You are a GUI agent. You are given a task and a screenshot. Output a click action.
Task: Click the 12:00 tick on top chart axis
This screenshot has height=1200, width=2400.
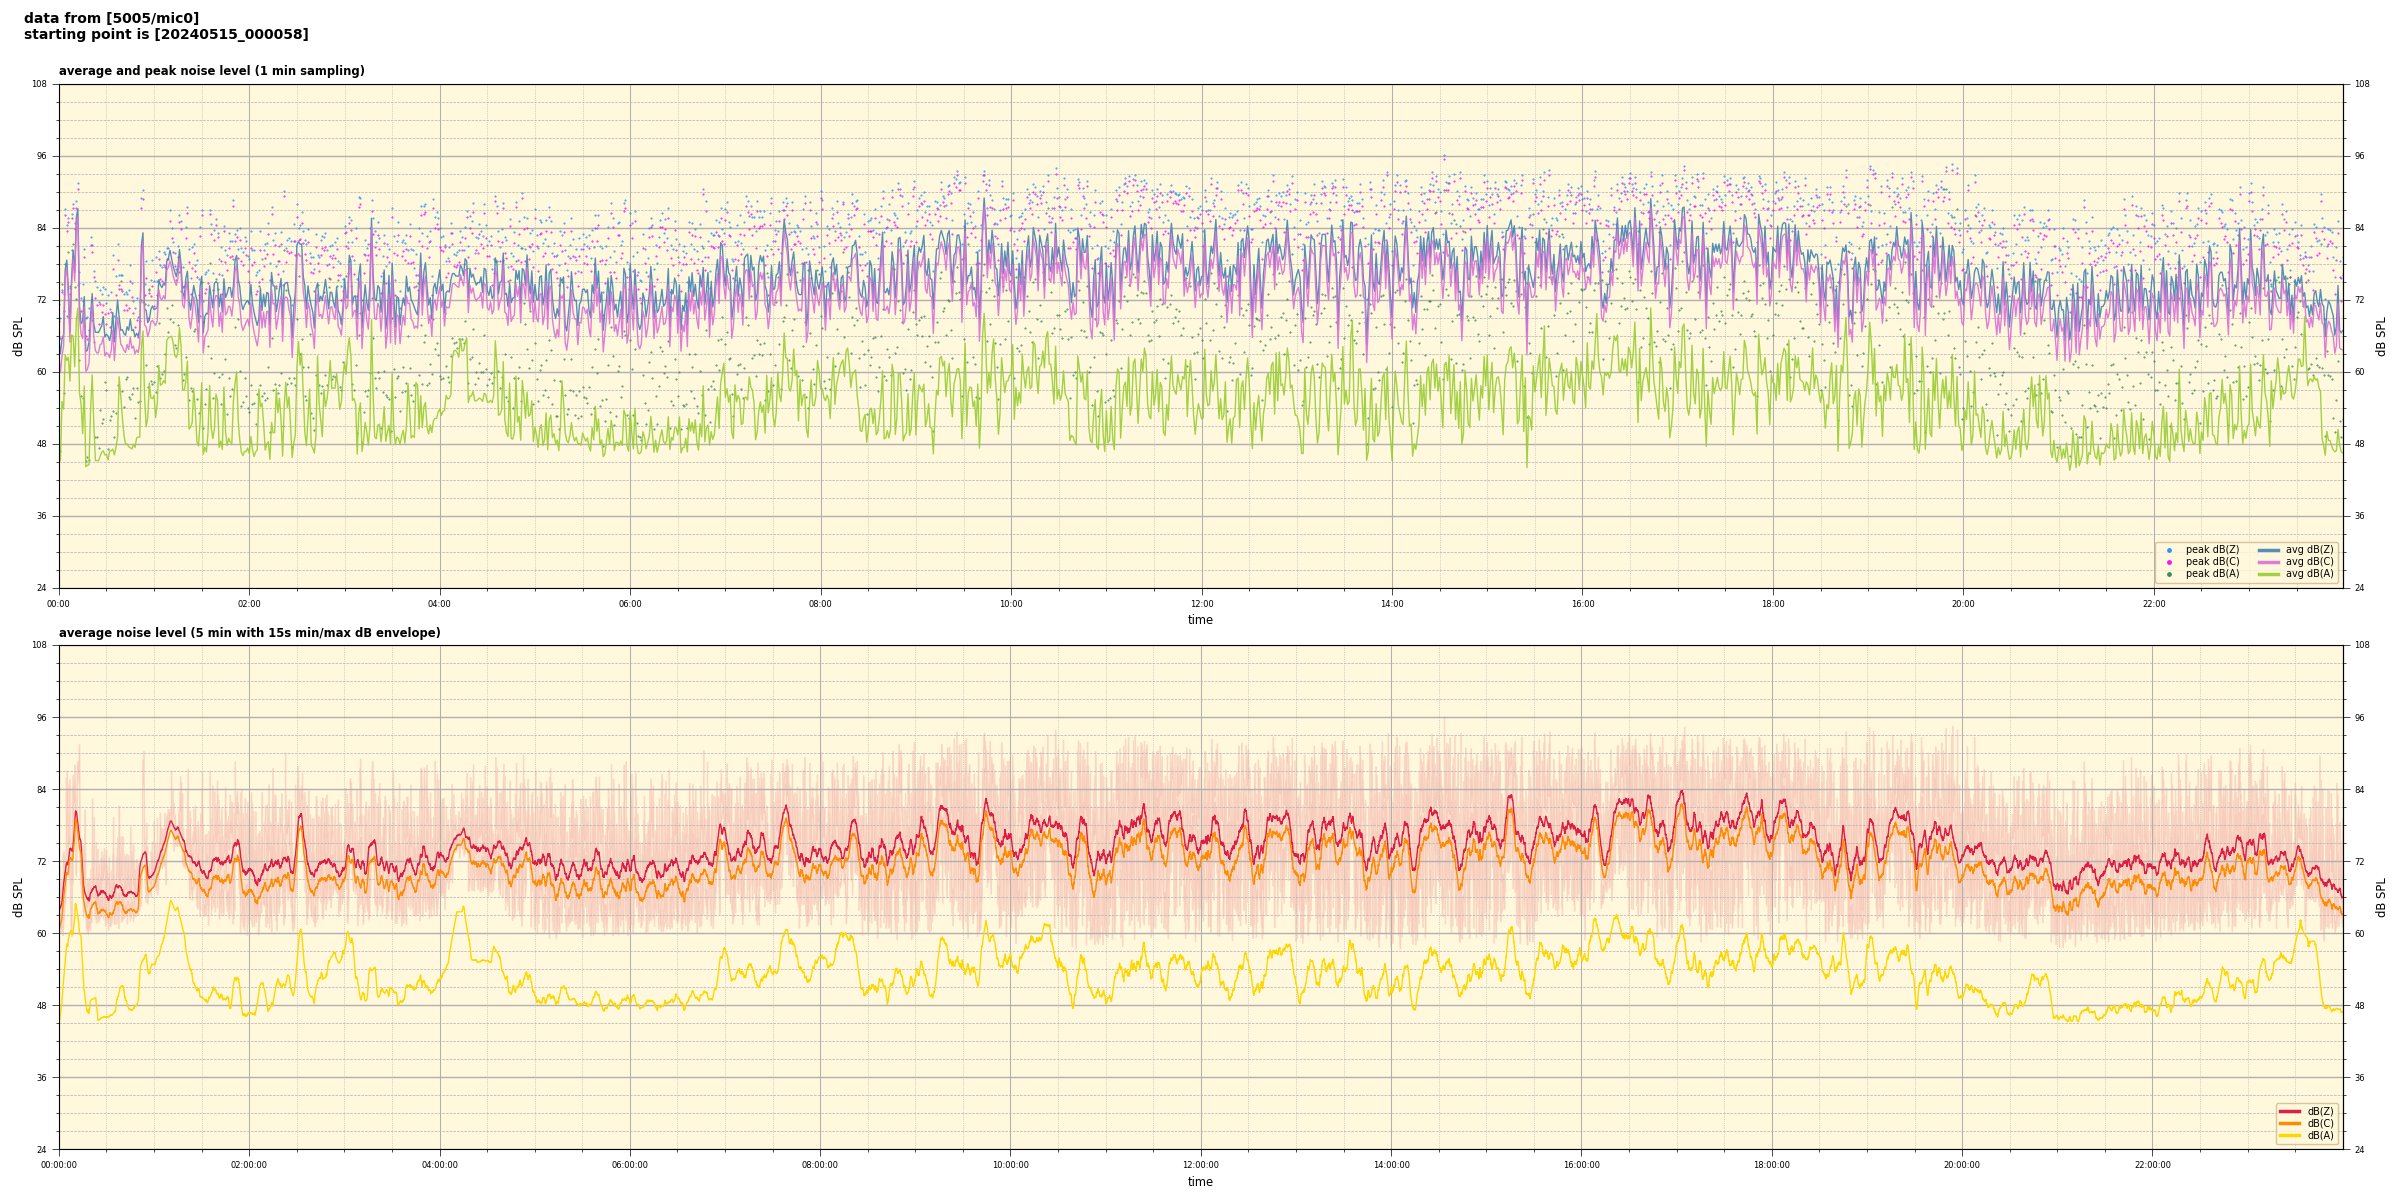click(x=1201, y=604)
